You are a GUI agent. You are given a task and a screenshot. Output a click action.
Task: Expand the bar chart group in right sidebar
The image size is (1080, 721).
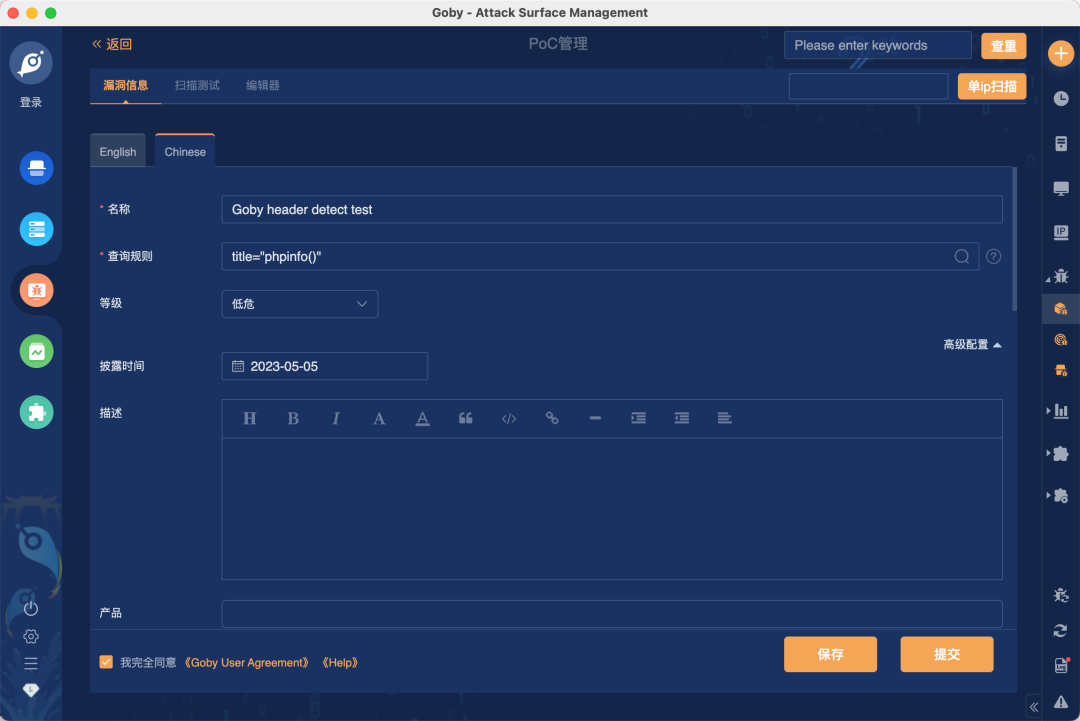[x=1048, y=410]
